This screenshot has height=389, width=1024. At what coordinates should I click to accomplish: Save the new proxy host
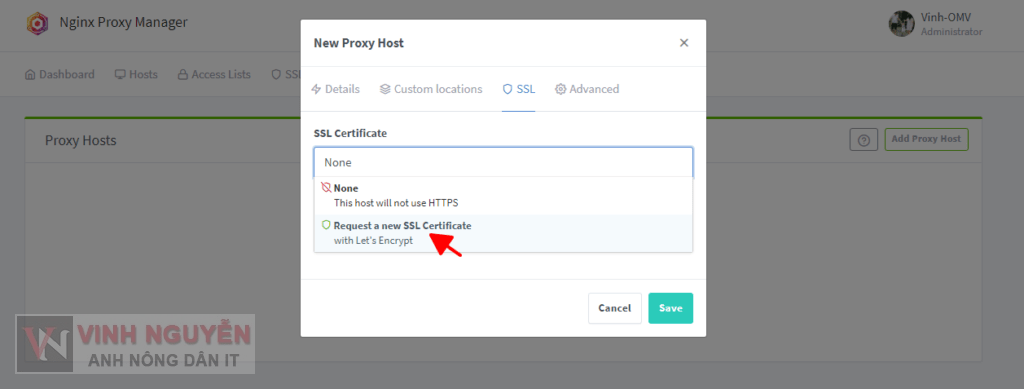coord(671,308)
